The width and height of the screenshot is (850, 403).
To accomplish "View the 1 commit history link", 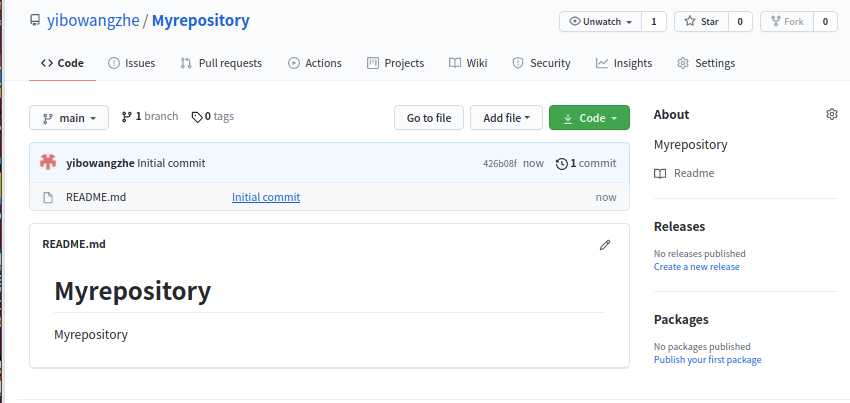I will pyautogui.click(x=587, y=163).
